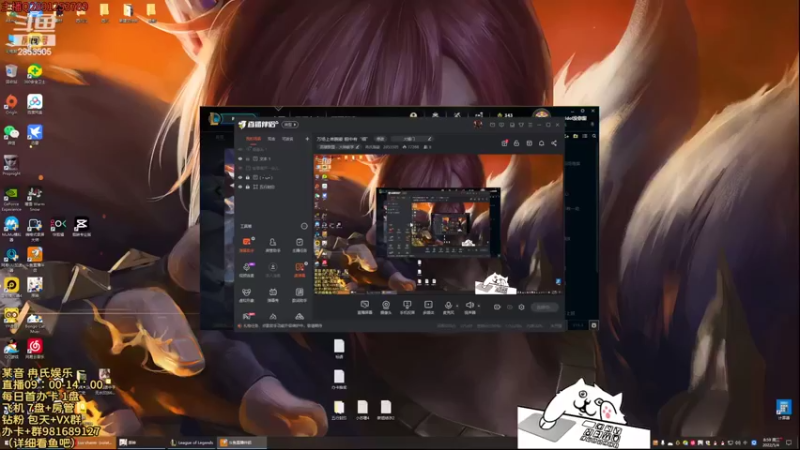This screenshot has width=800, height=450.
Task: Click the start streaming button
Action: (x=544, y=307)
